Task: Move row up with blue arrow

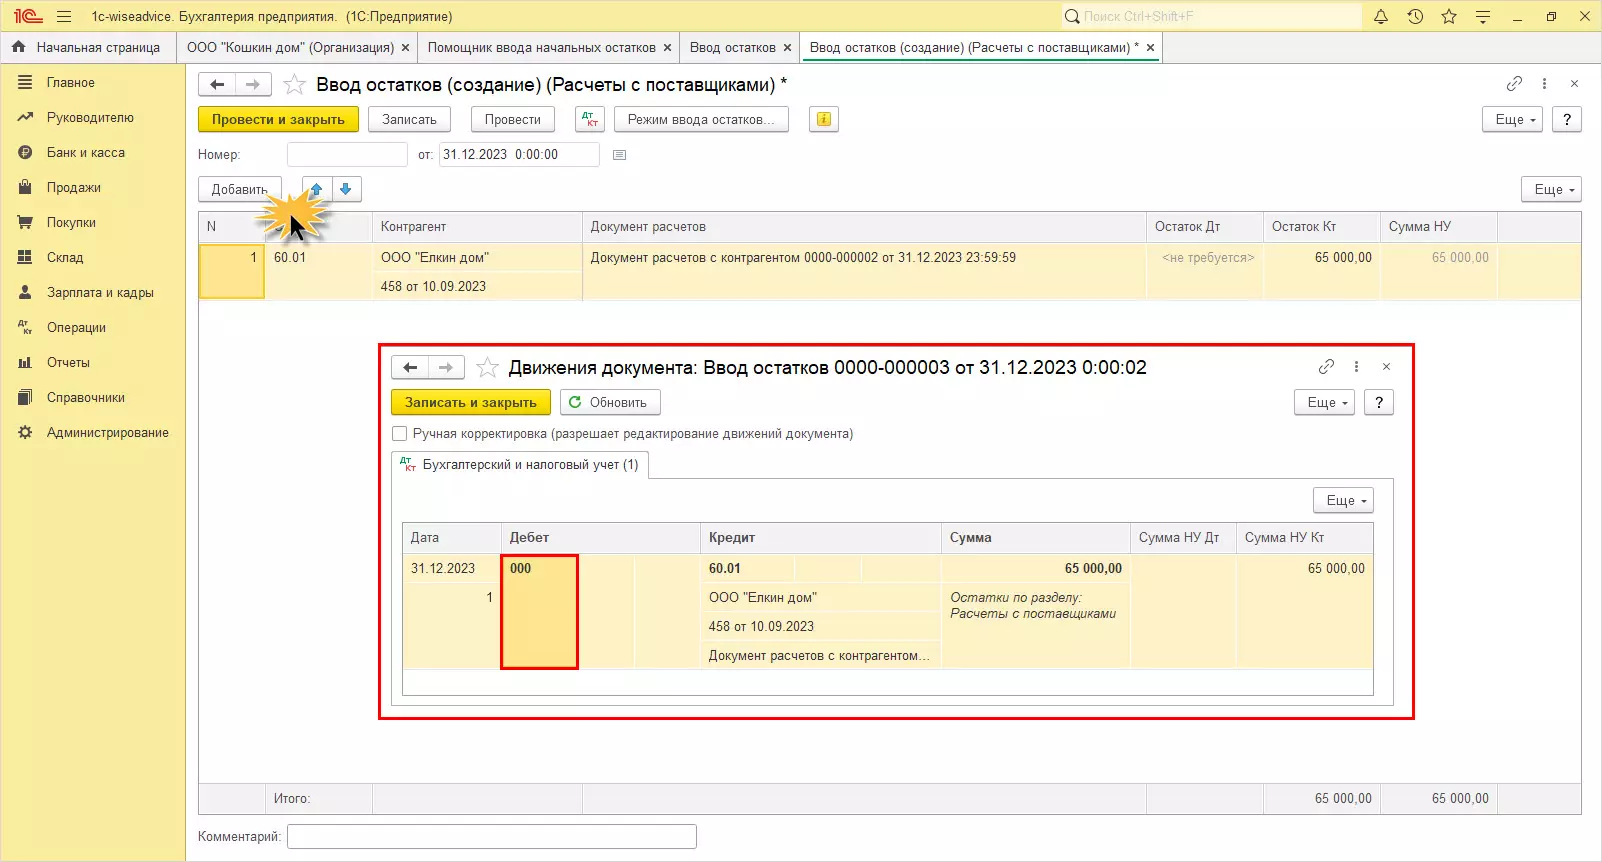Action: click(317, 189)
